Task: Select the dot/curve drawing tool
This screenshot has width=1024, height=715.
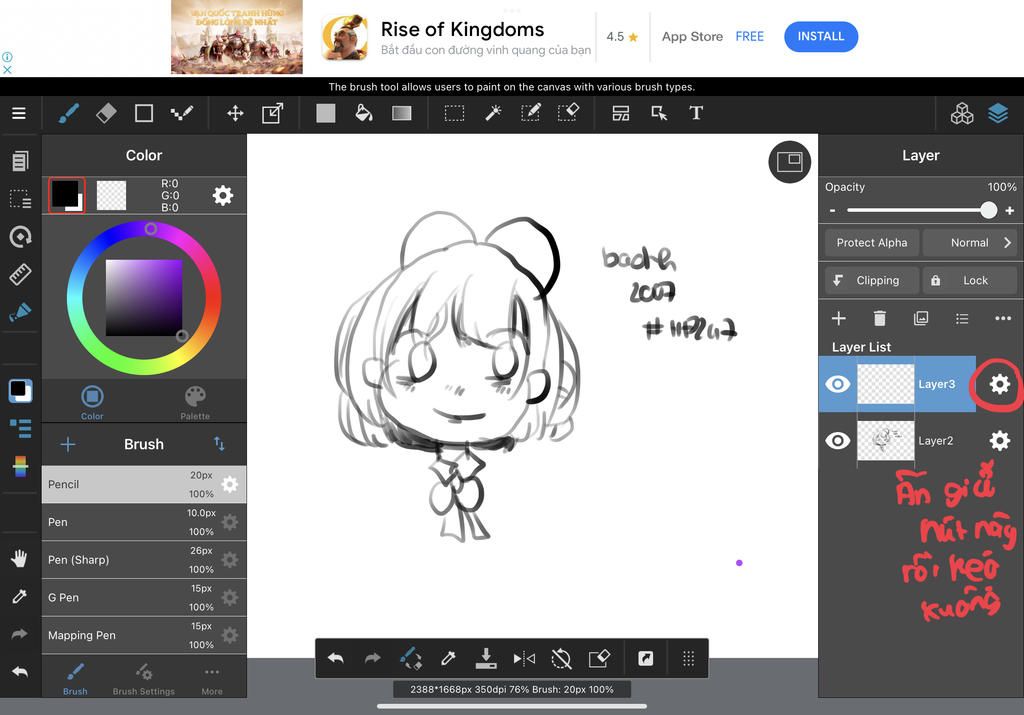Action: pyautogui.click(x=182, y=114)
